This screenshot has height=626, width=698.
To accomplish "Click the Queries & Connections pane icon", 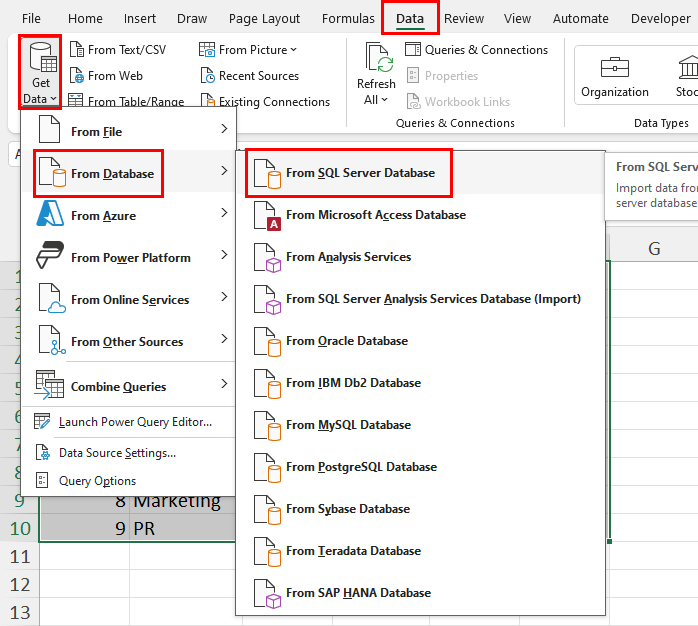I will coord(413,49).
